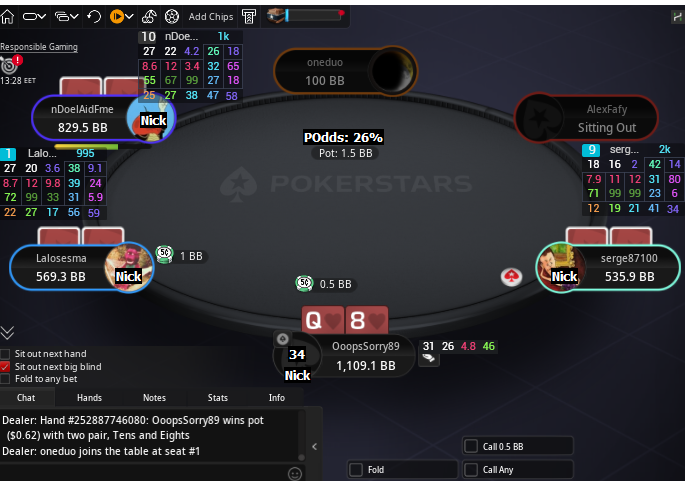Click the responsible gaming target alert icon
The width and height of the screenshot is (685, 481).
pyautogui.click(x=10, y=65)
